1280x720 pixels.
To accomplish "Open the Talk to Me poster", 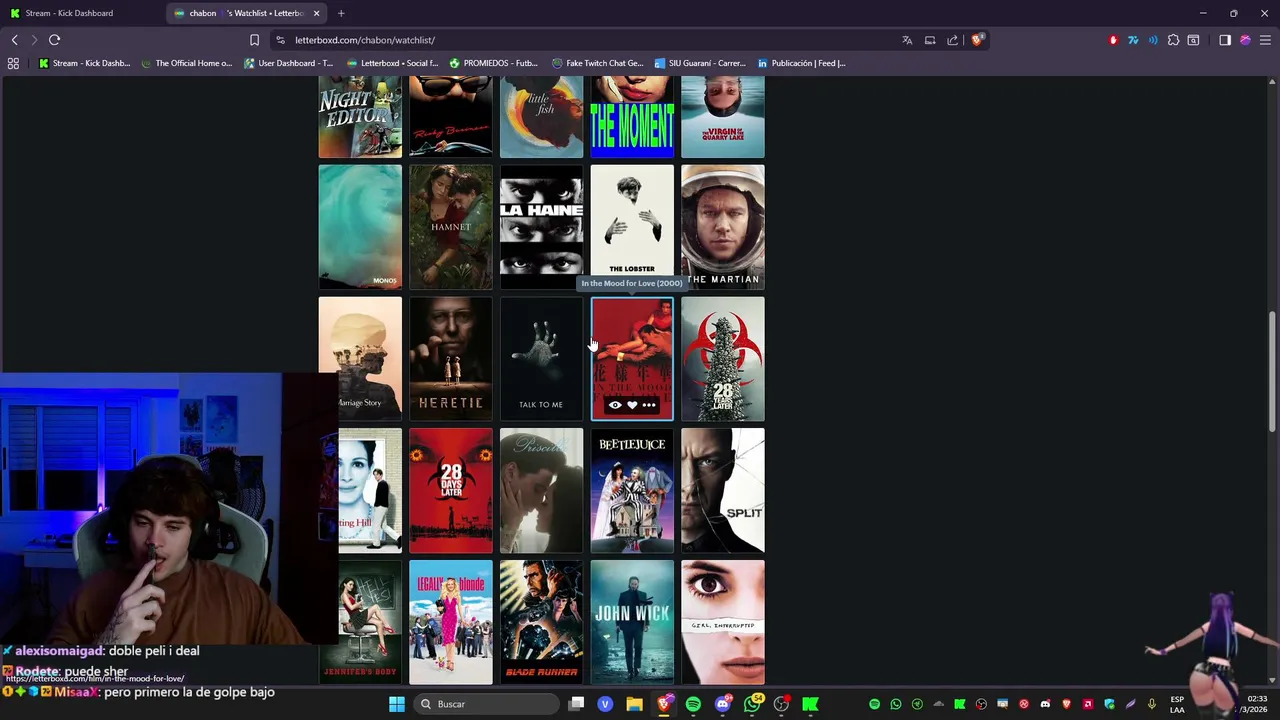I will click(541, 359).
